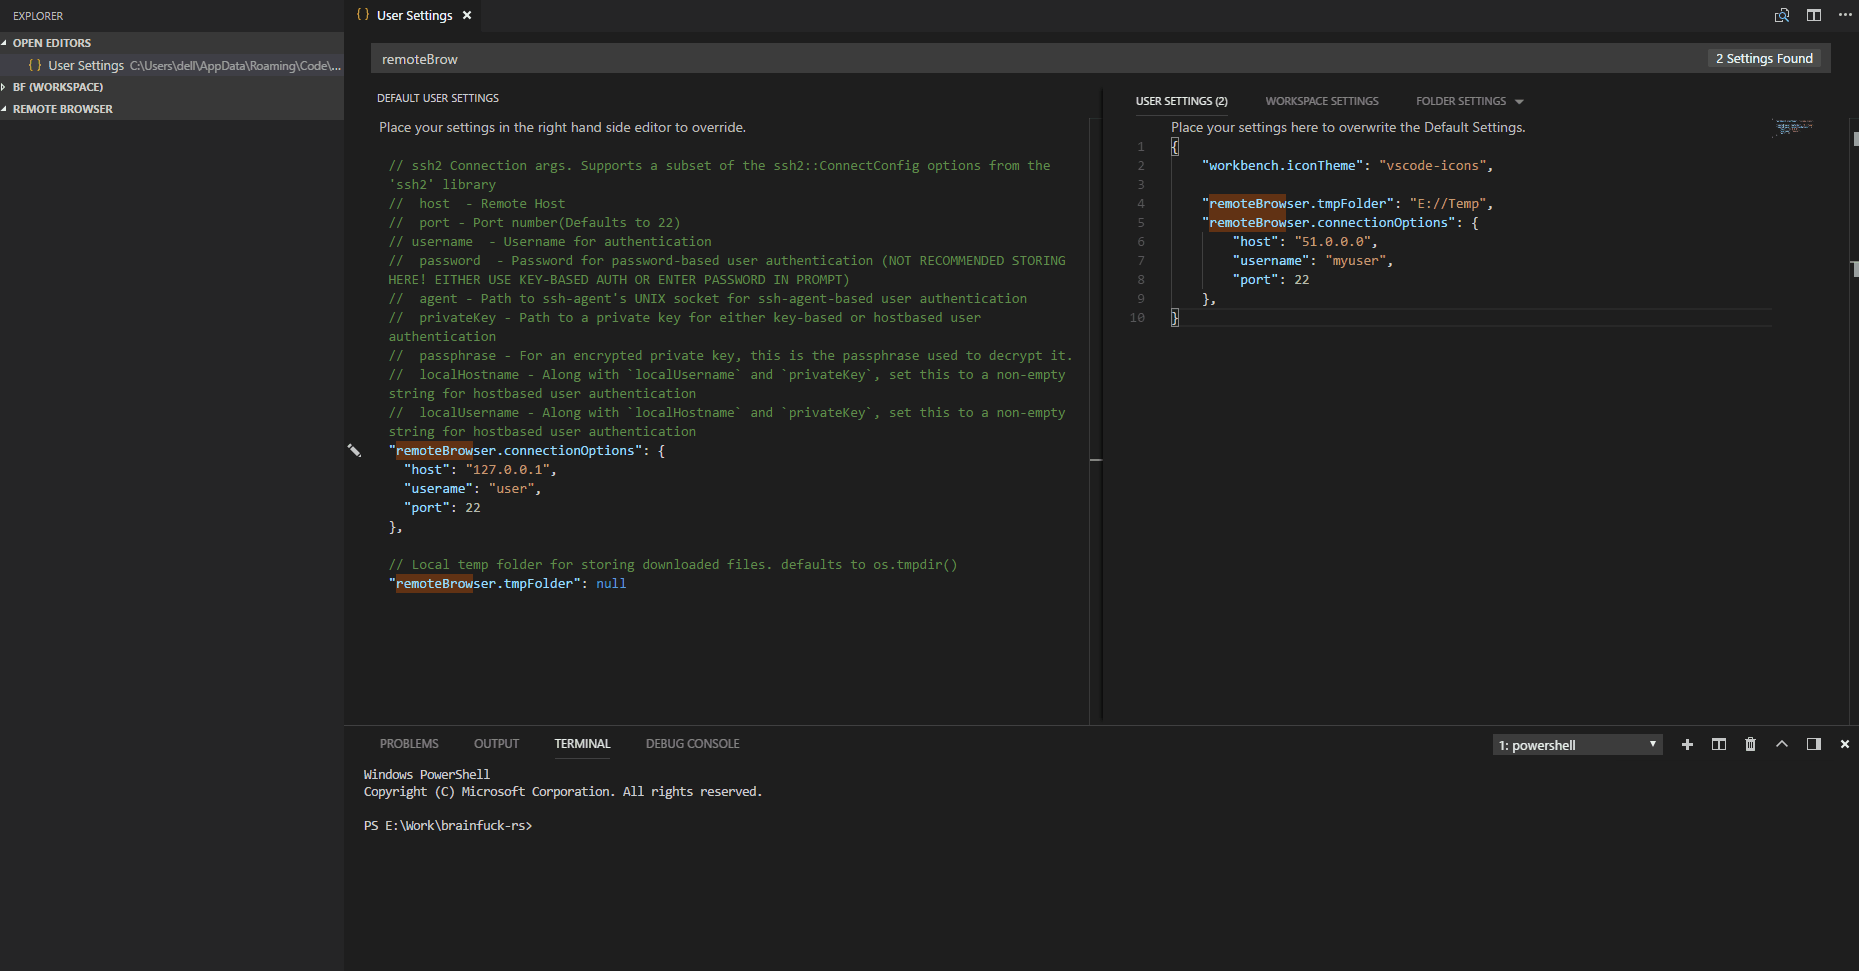Split the terminal pane
The height and width of the screenshot is (971, 1859).
(1719, 744)
